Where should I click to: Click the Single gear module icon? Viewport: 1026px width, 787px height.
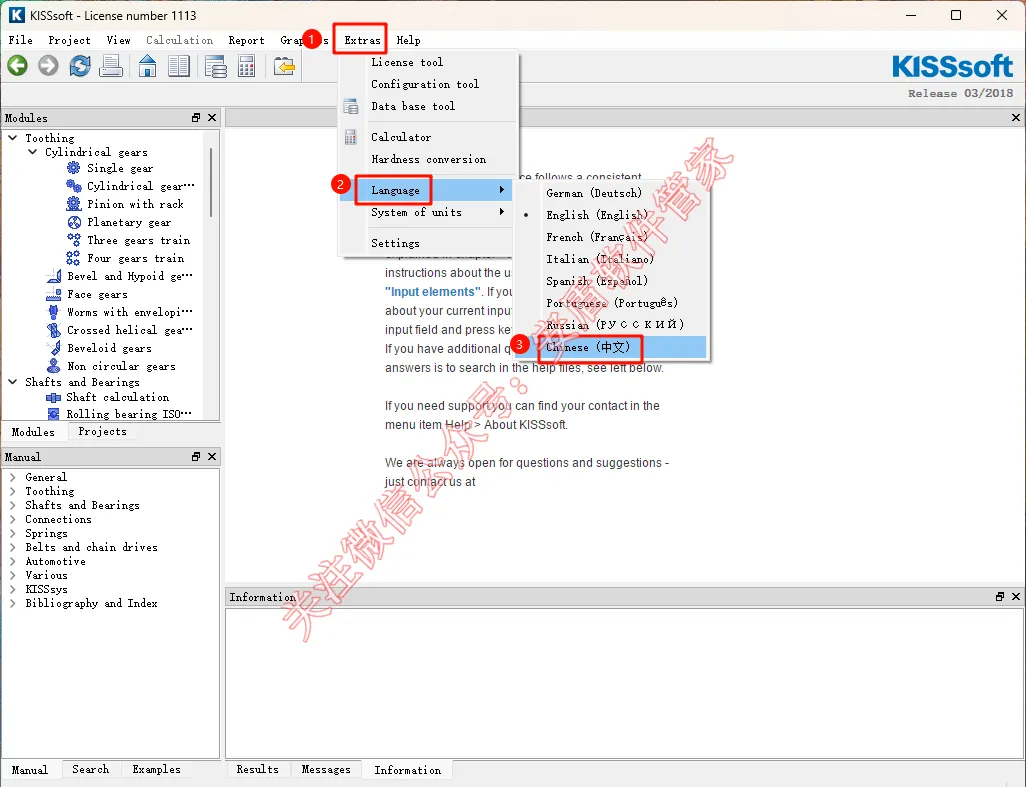[x=74, y=168]
